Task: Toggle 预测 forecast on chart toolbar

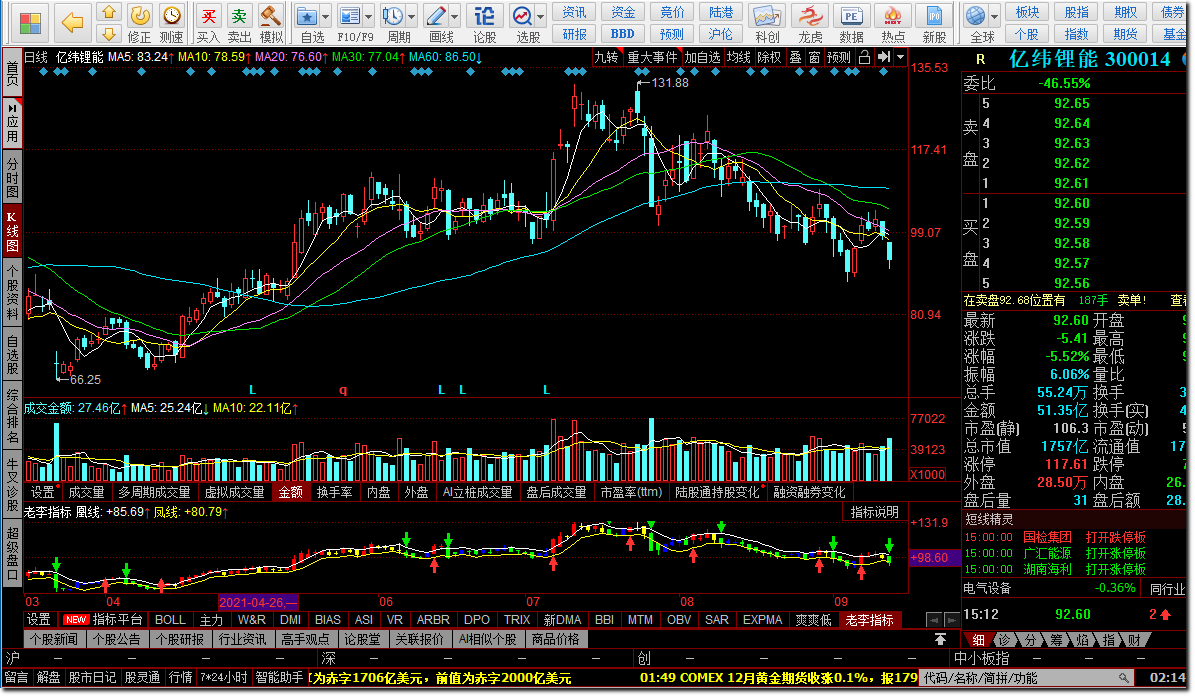Action: click(x=839, y=57)
